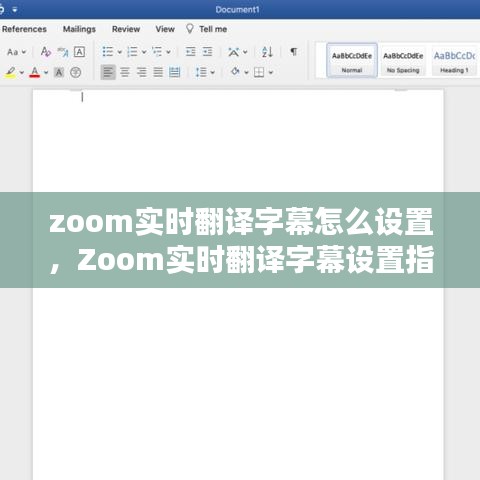Clear all formatting with the eraser icon
This screenshot has width=480, height=480.
[x=46, y=52]
